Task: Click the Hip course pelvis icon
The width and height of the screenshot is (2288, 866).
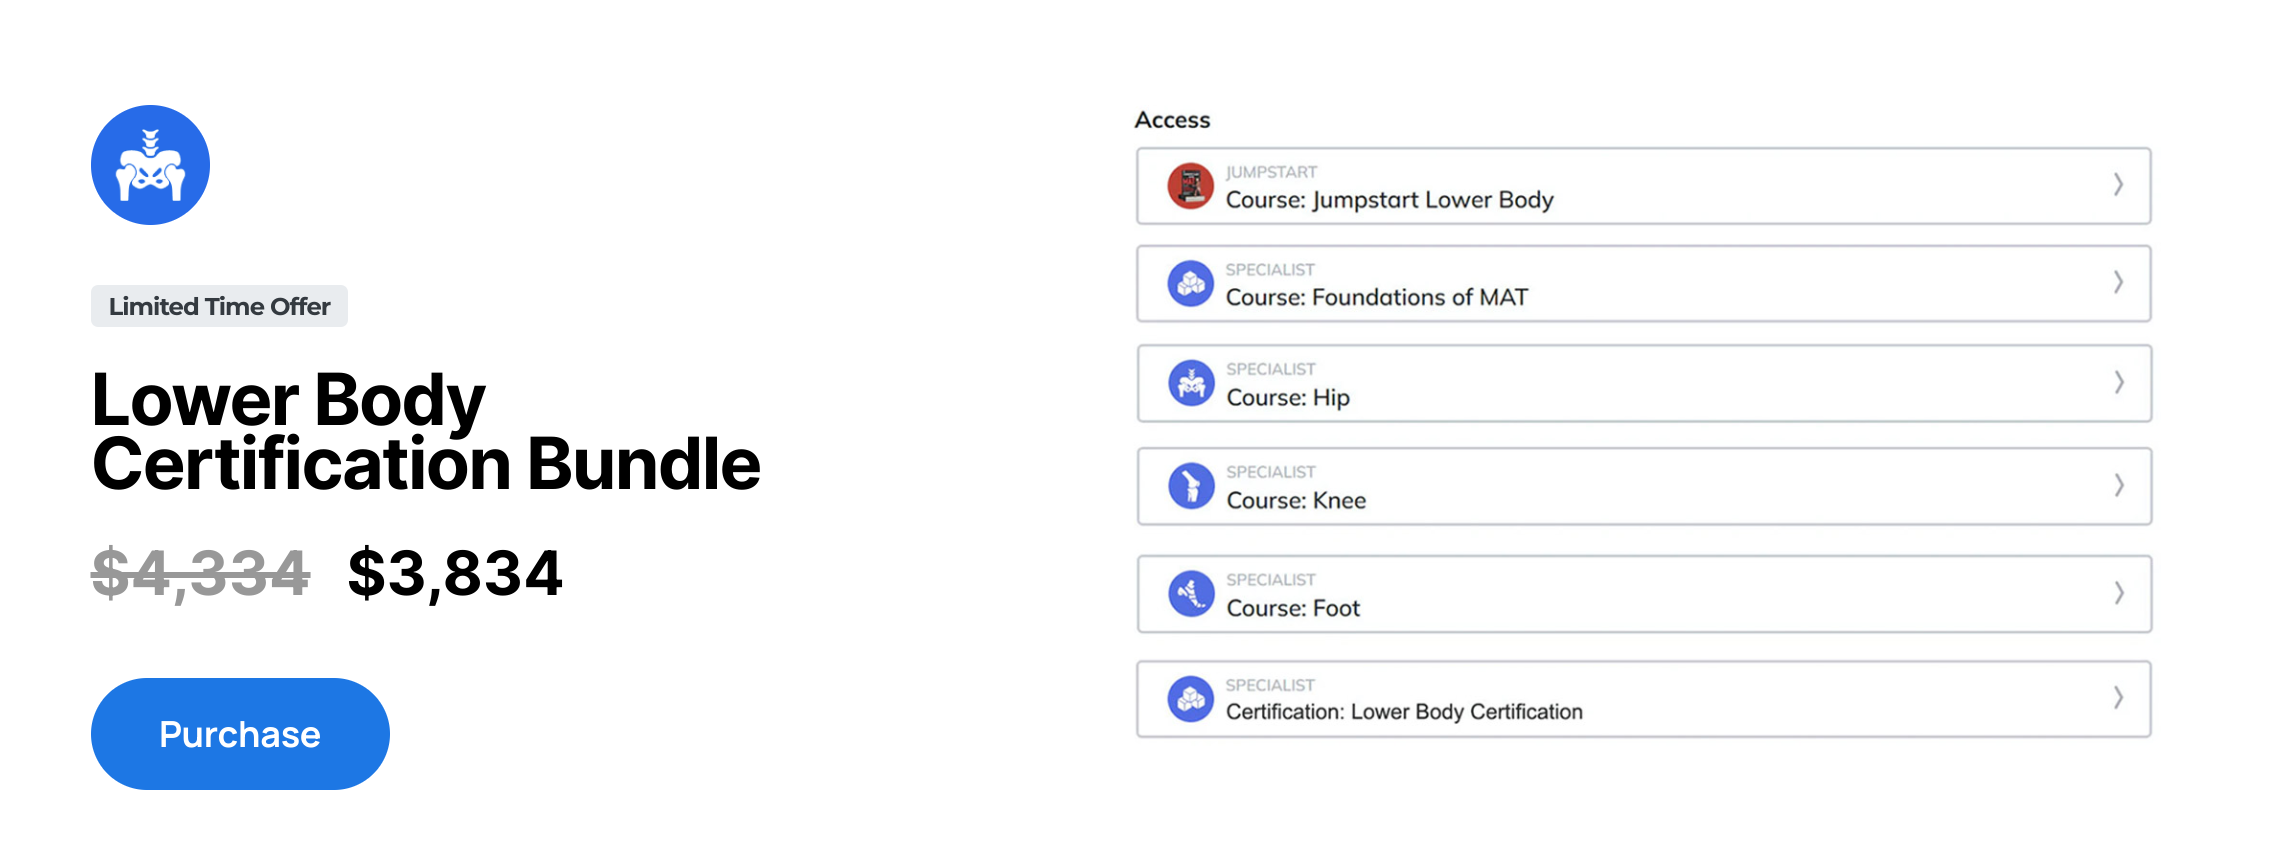Action: (1191, 384)
